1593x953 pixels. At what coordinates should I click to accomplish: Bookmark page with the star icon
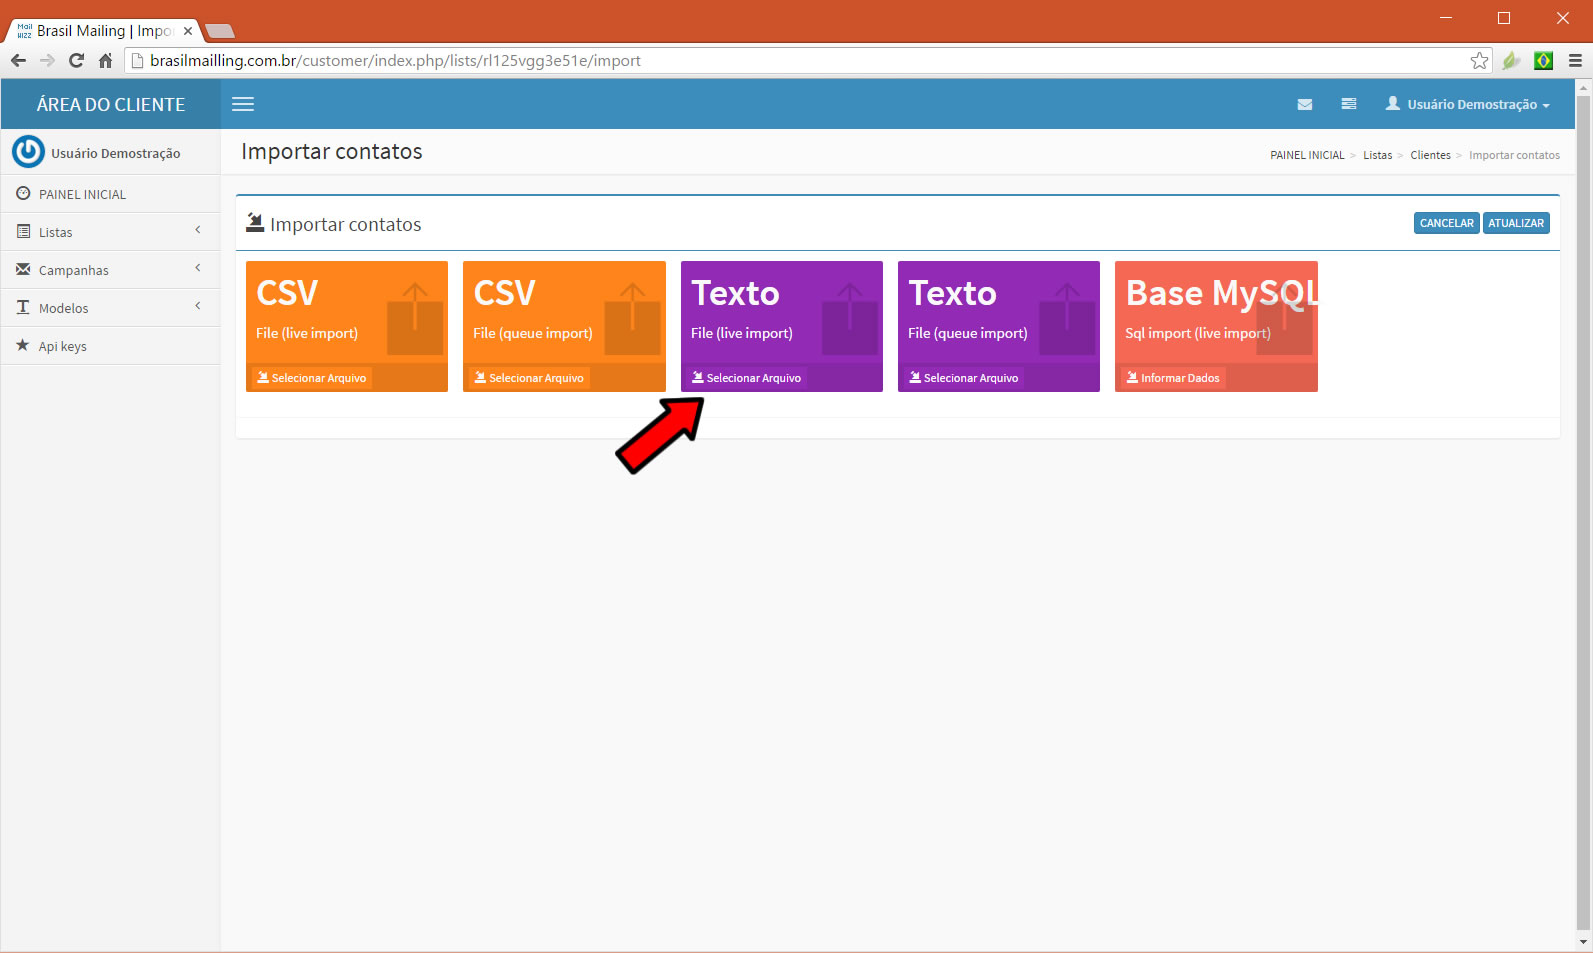point(1479,60)
